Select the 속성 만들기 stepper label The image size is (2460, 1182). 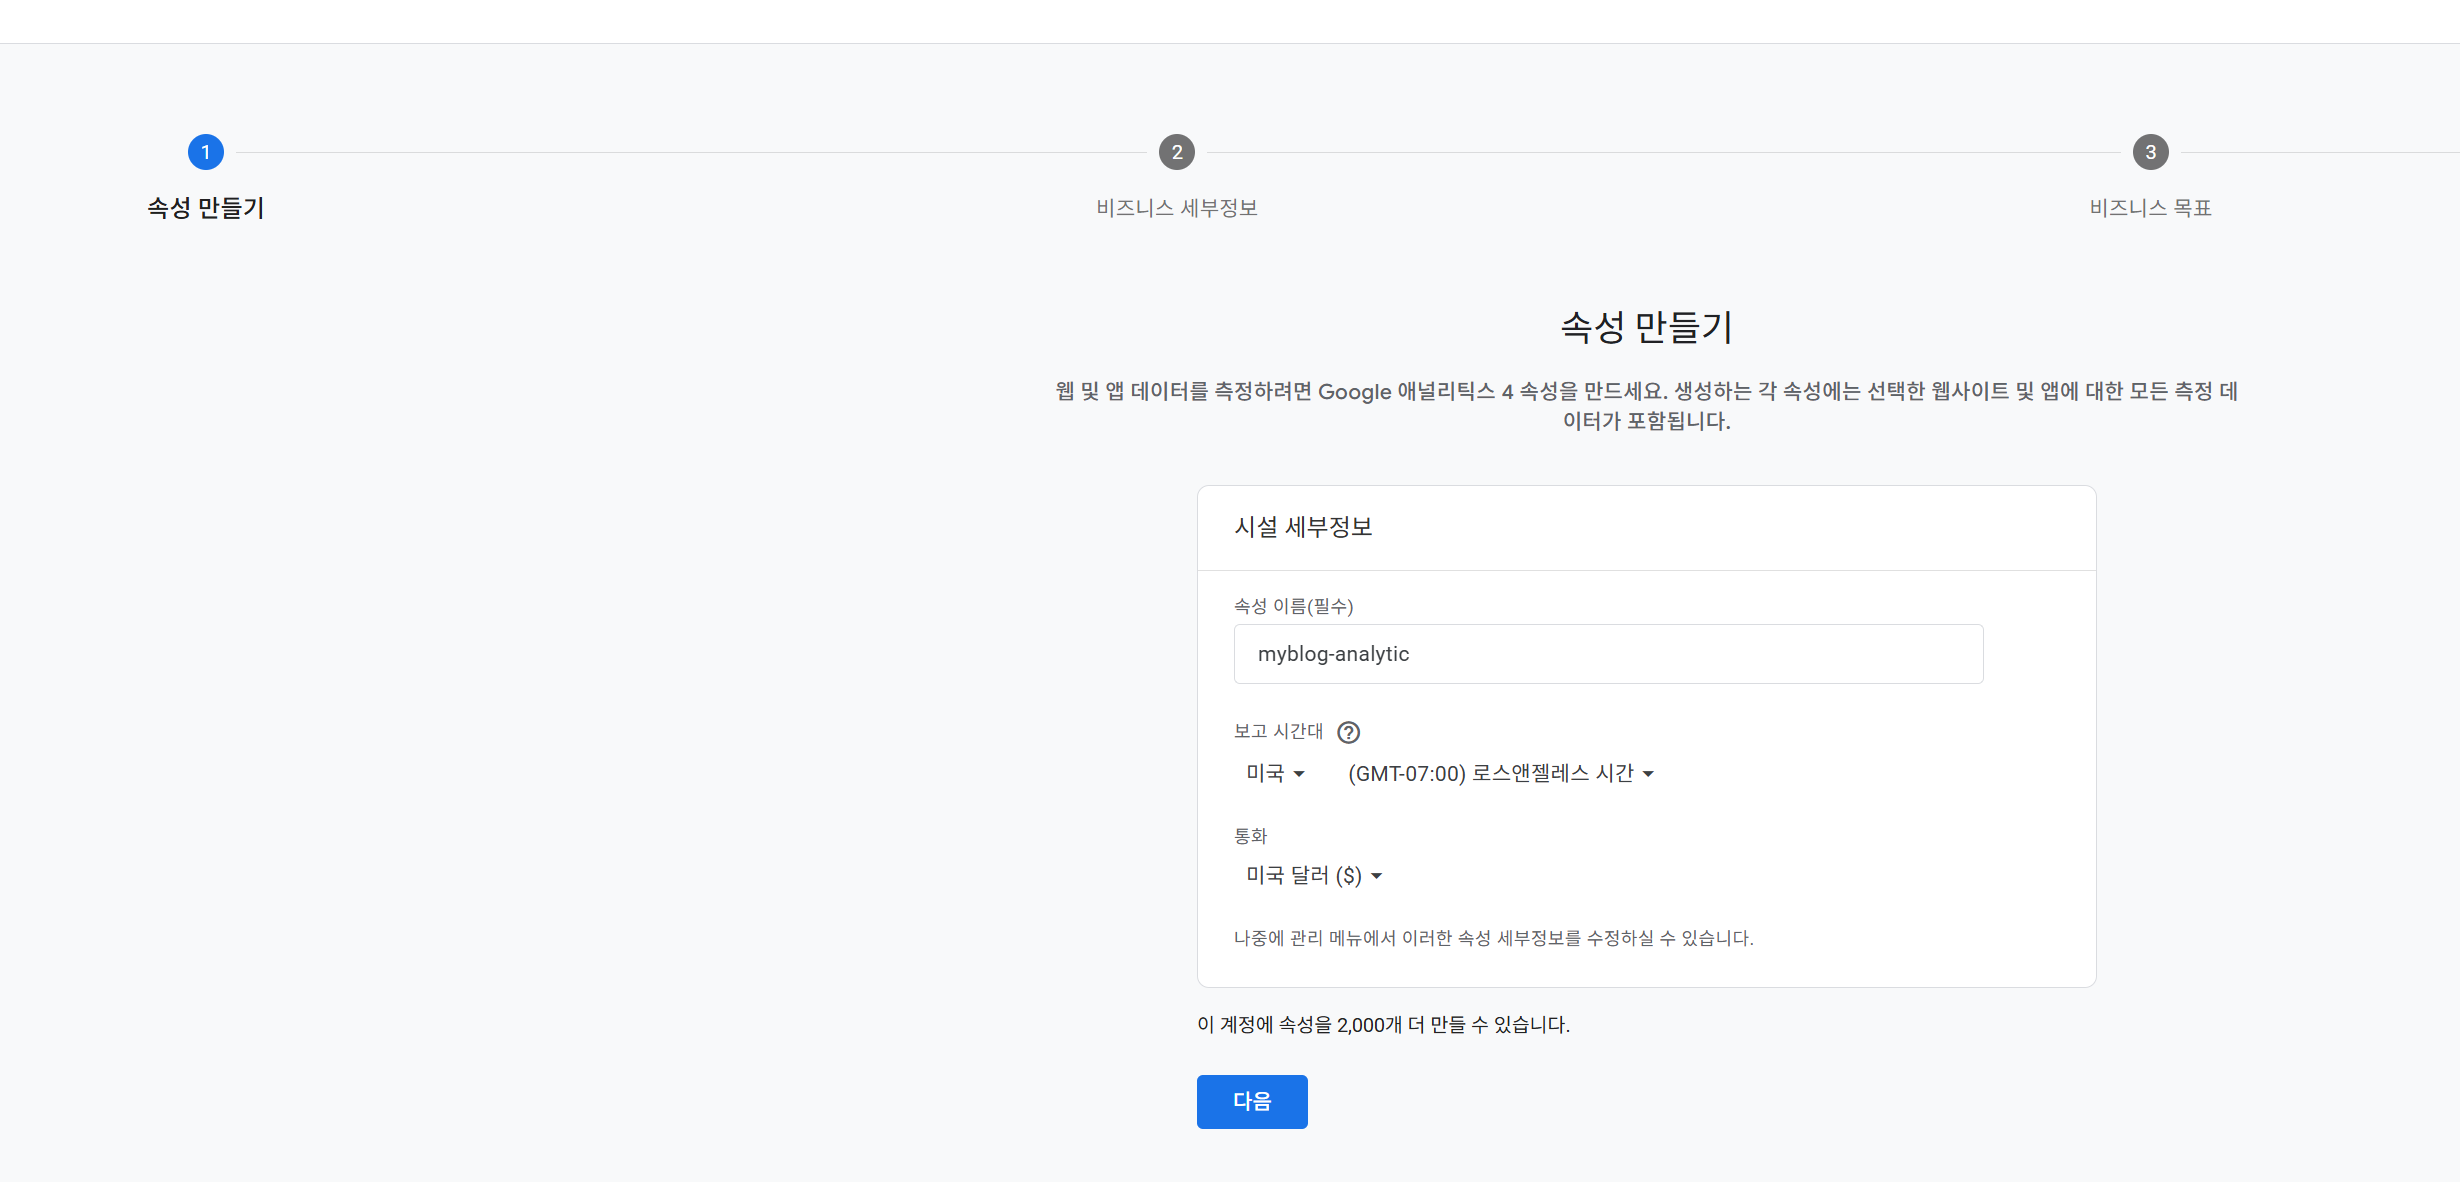pyautogui.click(x=206, y=208)
